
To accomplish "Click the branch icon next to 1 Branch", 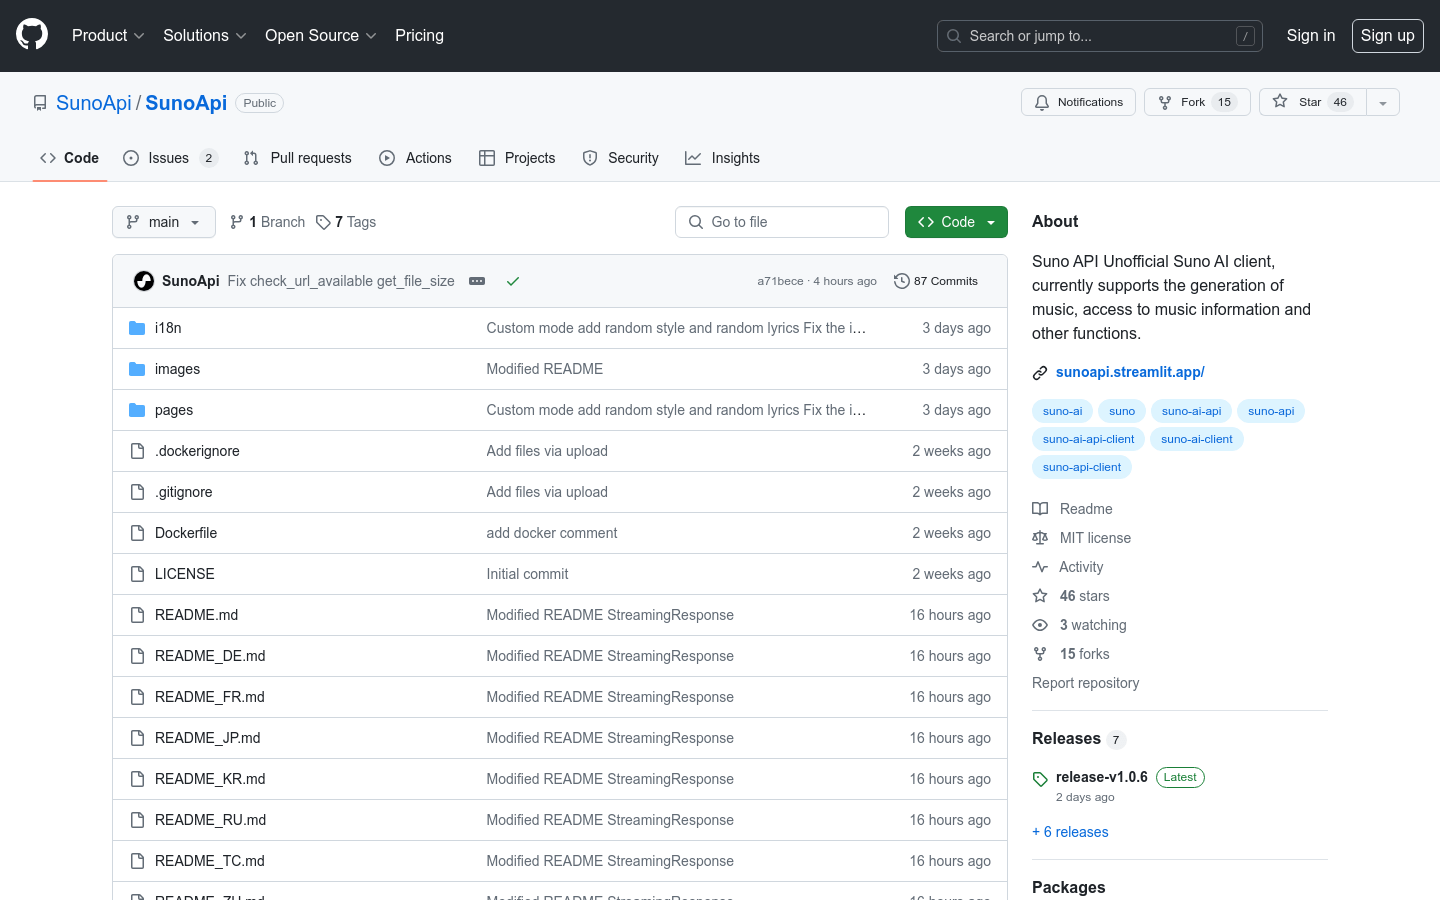I will [x=237, y=222].
